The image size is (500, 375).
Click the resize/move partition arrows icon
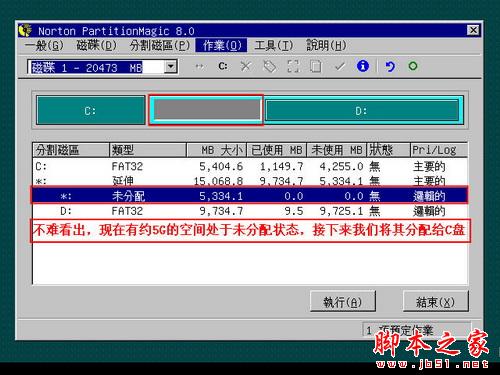click(199, 67)
